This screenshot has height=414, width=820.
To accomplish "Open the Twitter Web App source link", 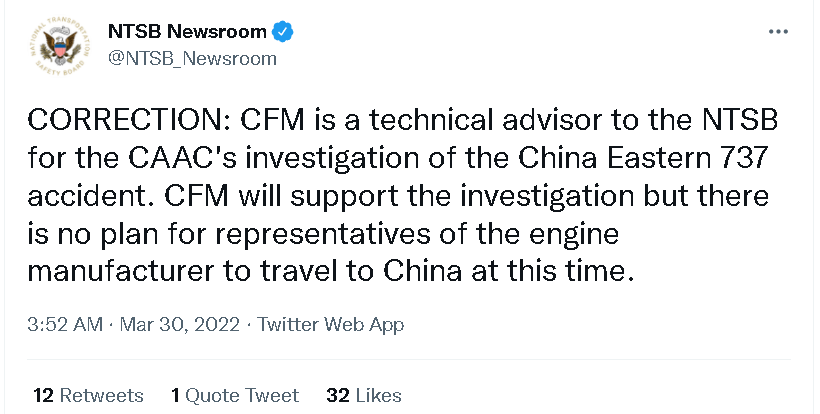I will [331, 325].
